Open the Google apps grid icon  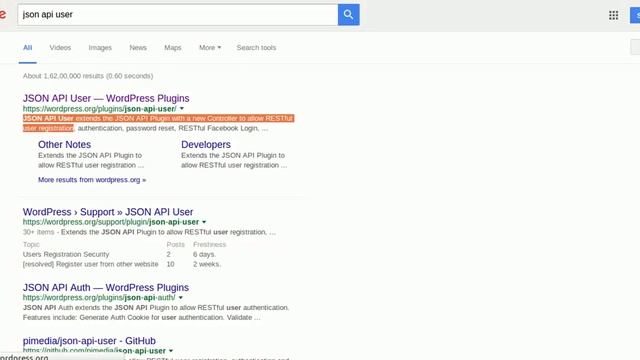[x=613, y=16]
